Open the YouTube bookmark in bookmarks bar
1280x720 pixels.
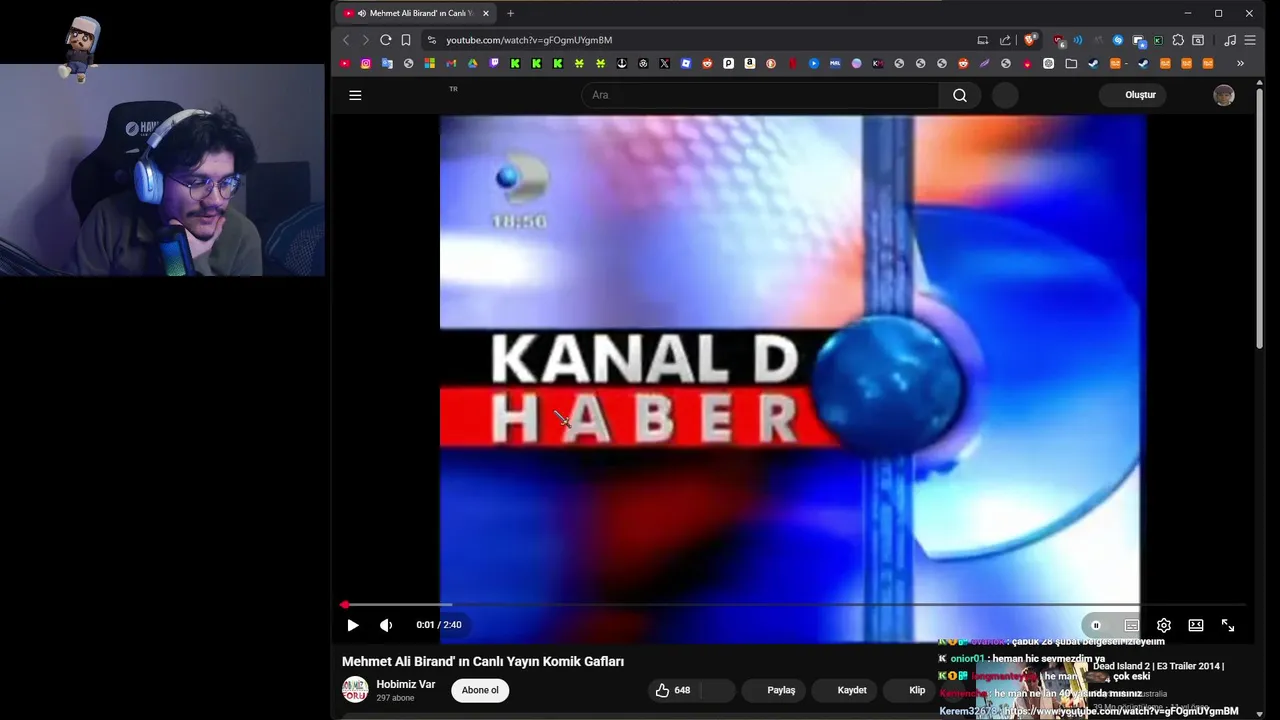[345, 63]
